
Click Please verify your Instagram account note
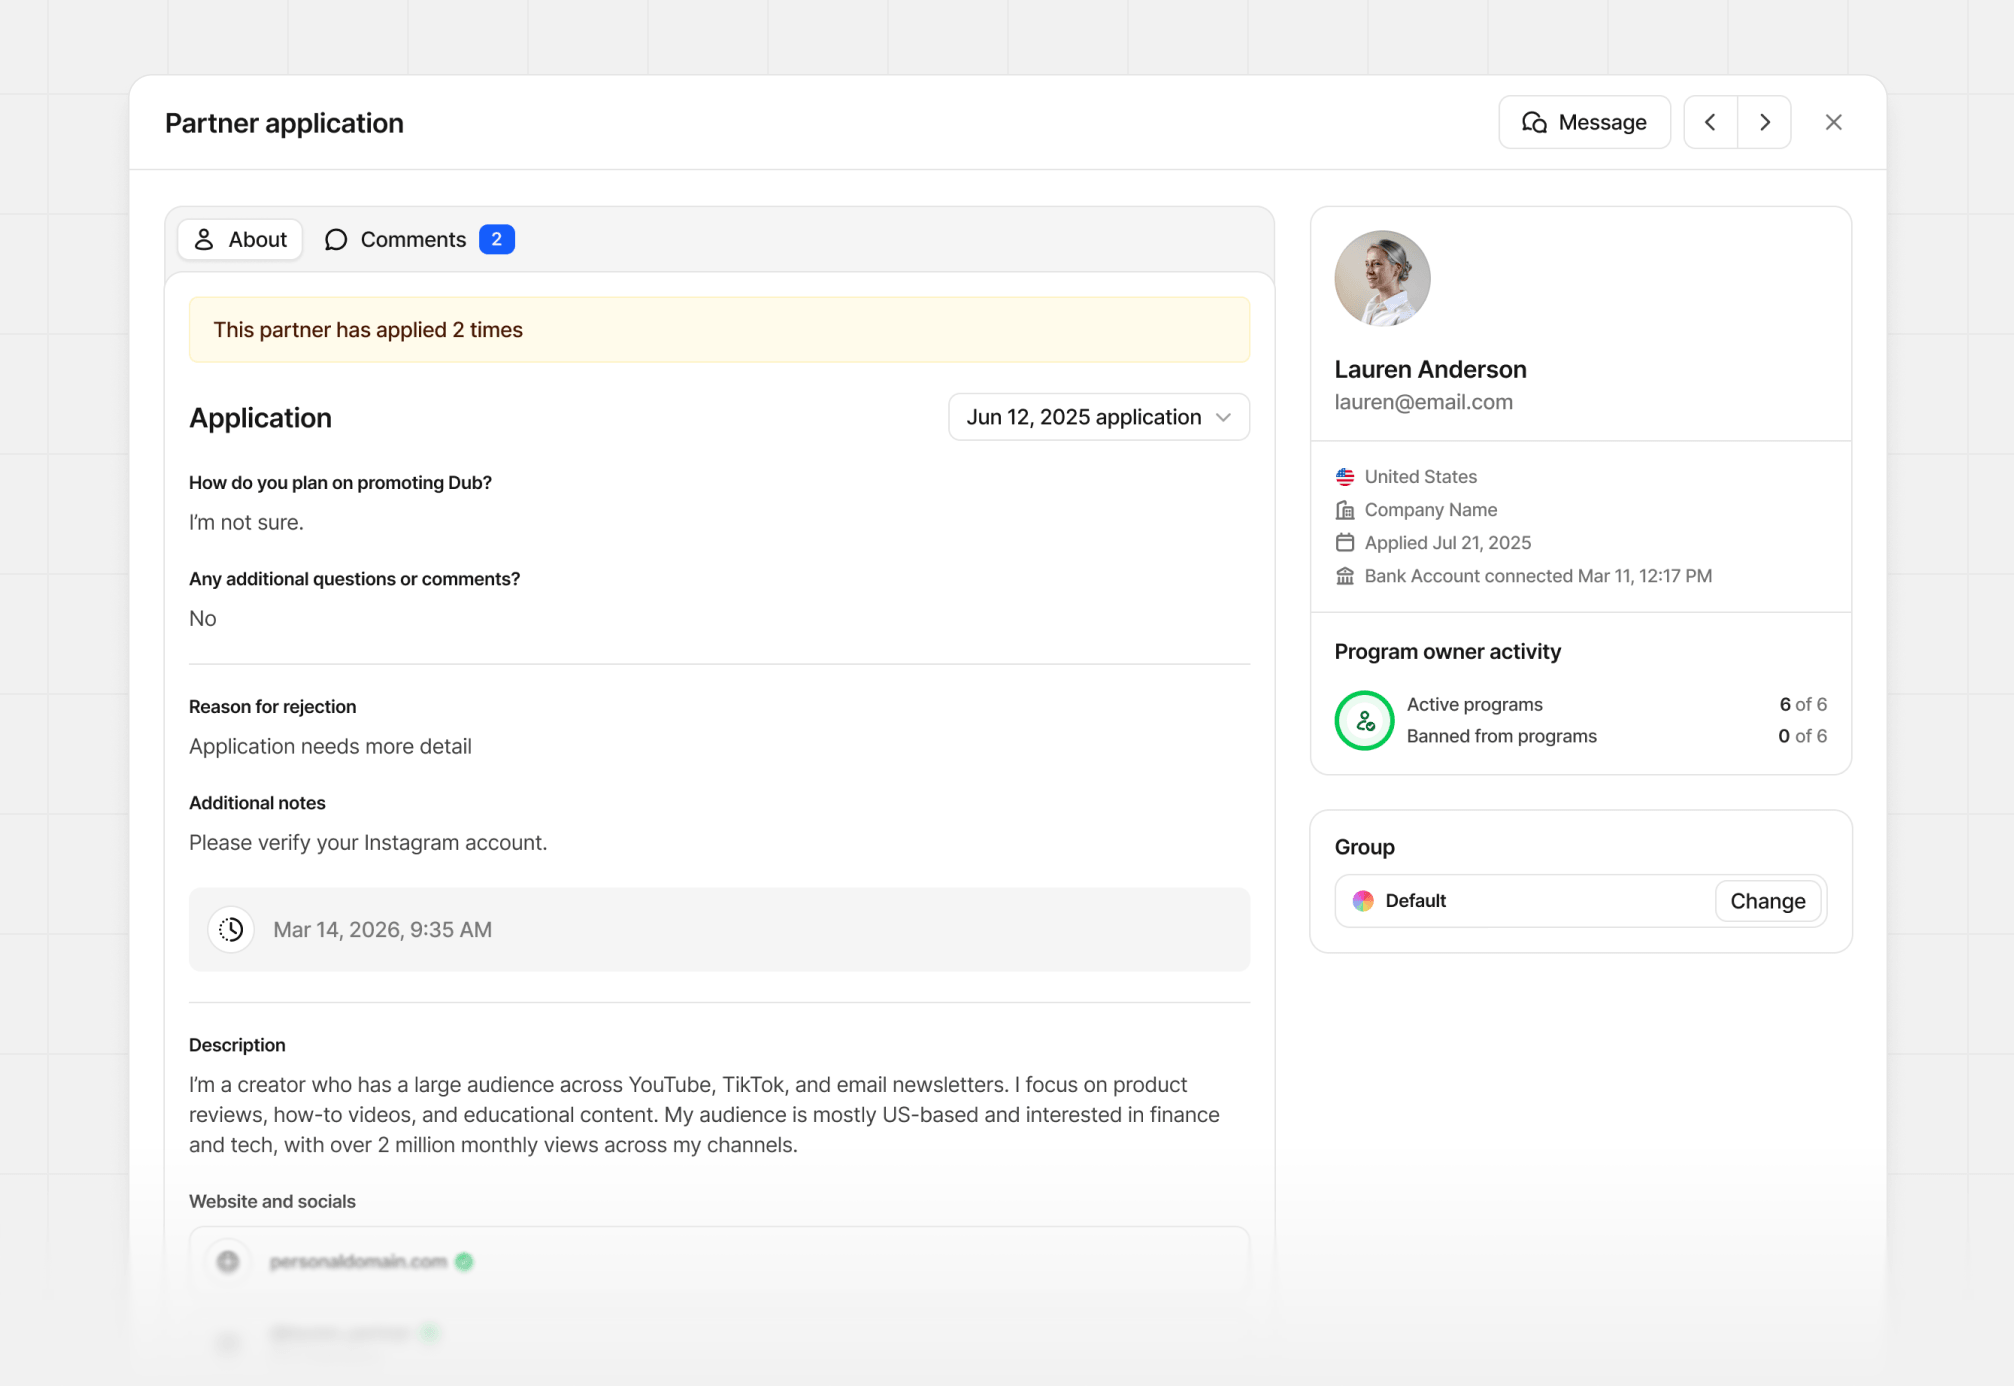pos(368,843)
